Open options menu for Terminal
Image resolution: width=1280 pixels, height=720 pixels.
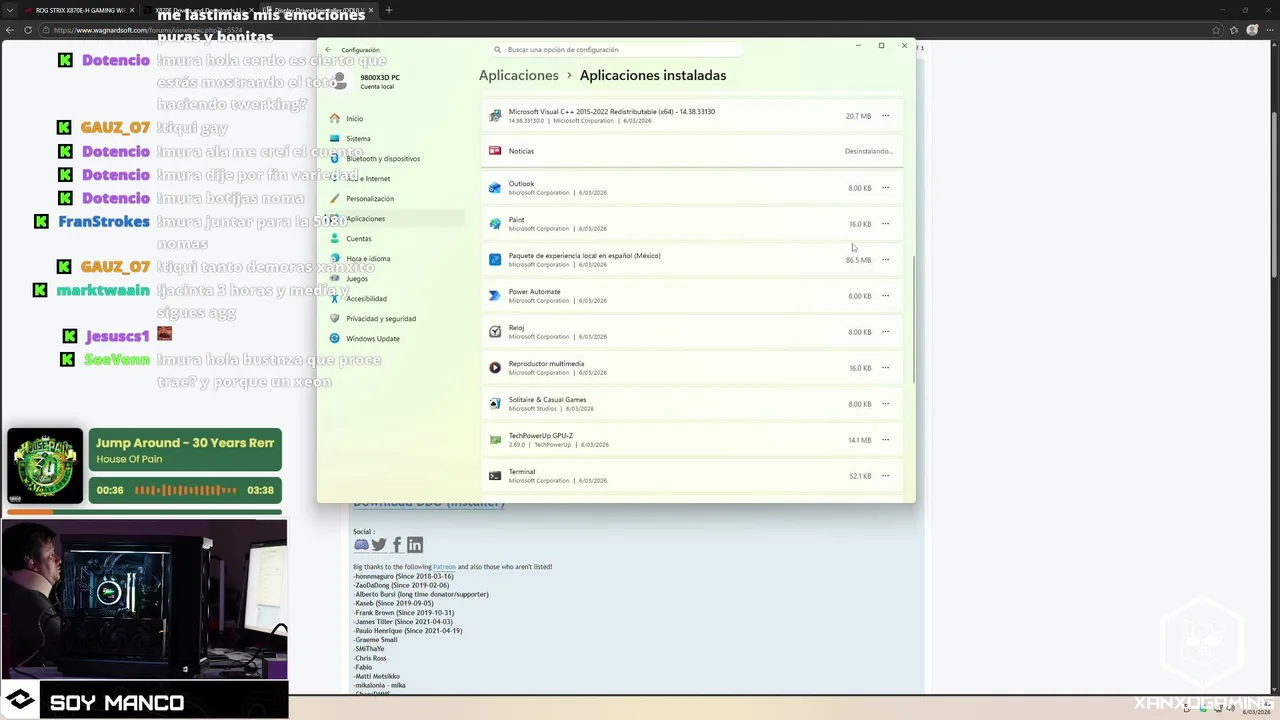pos(885,476)
